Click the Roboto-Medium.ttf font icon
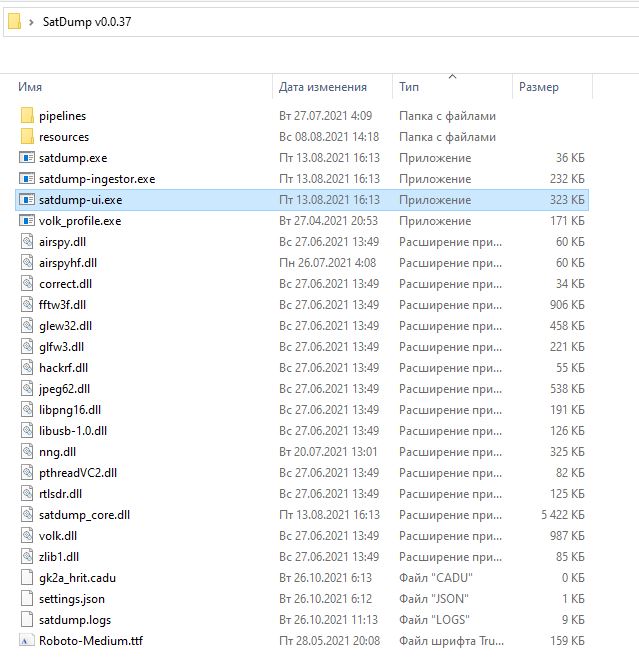This screenshot has height=668, width=639. 27,640
